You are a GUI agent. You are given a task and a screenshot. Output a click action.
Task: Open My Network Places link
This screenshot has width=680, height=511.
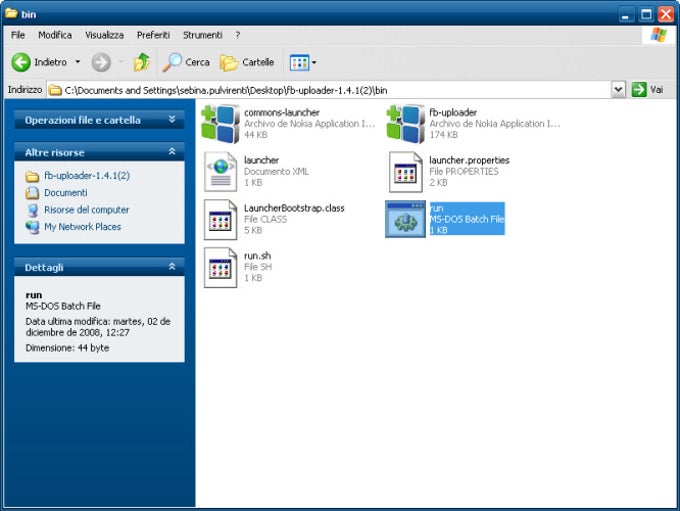pos(82,227)
